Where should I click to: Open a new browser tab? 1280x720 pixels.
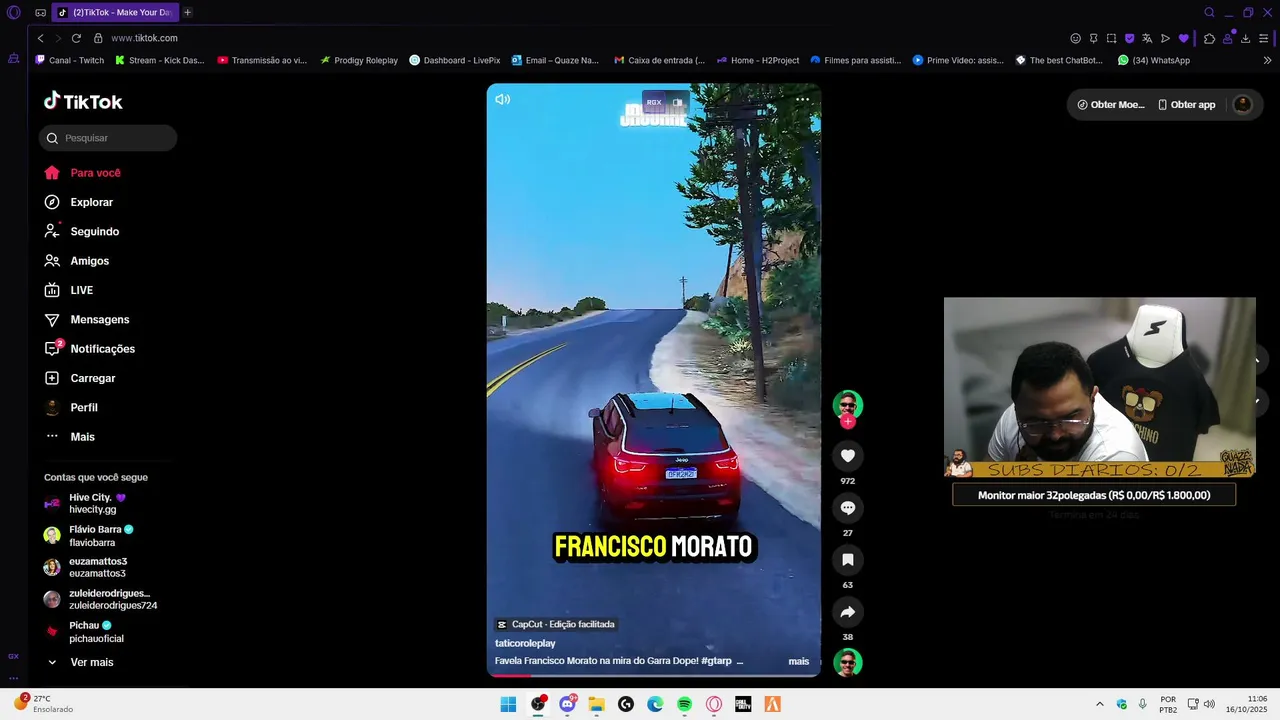coord(187,12)
